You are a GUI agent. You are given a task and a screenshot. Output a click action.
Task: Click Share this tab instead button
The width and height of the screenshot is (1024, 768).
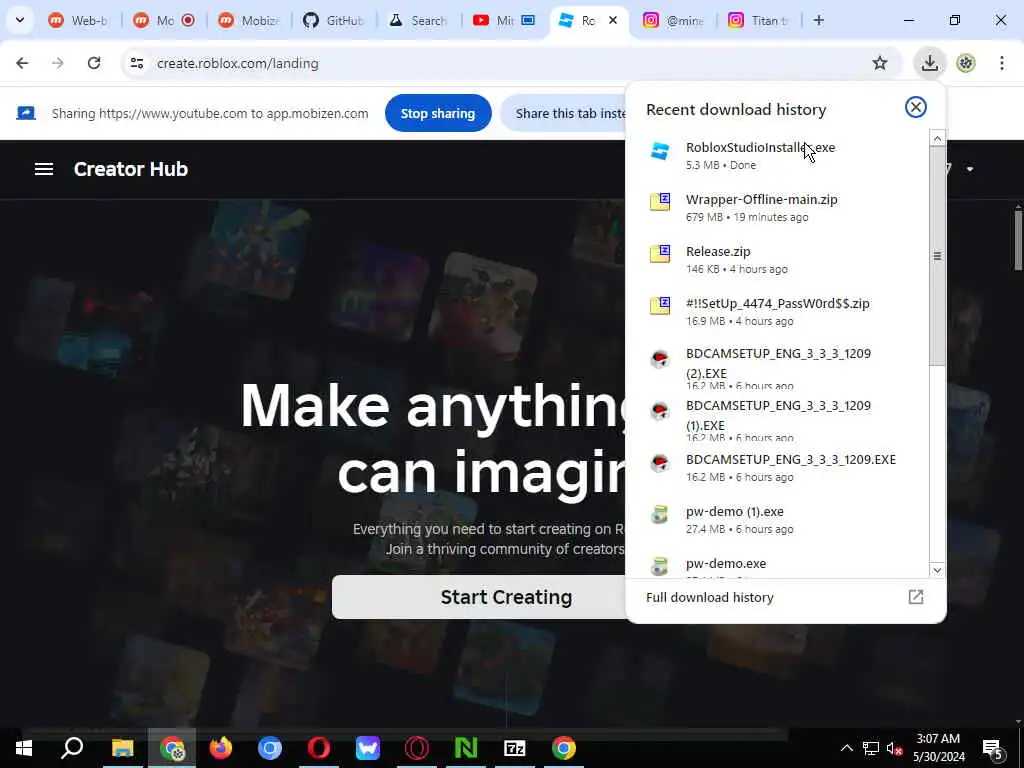pos(564,113)
